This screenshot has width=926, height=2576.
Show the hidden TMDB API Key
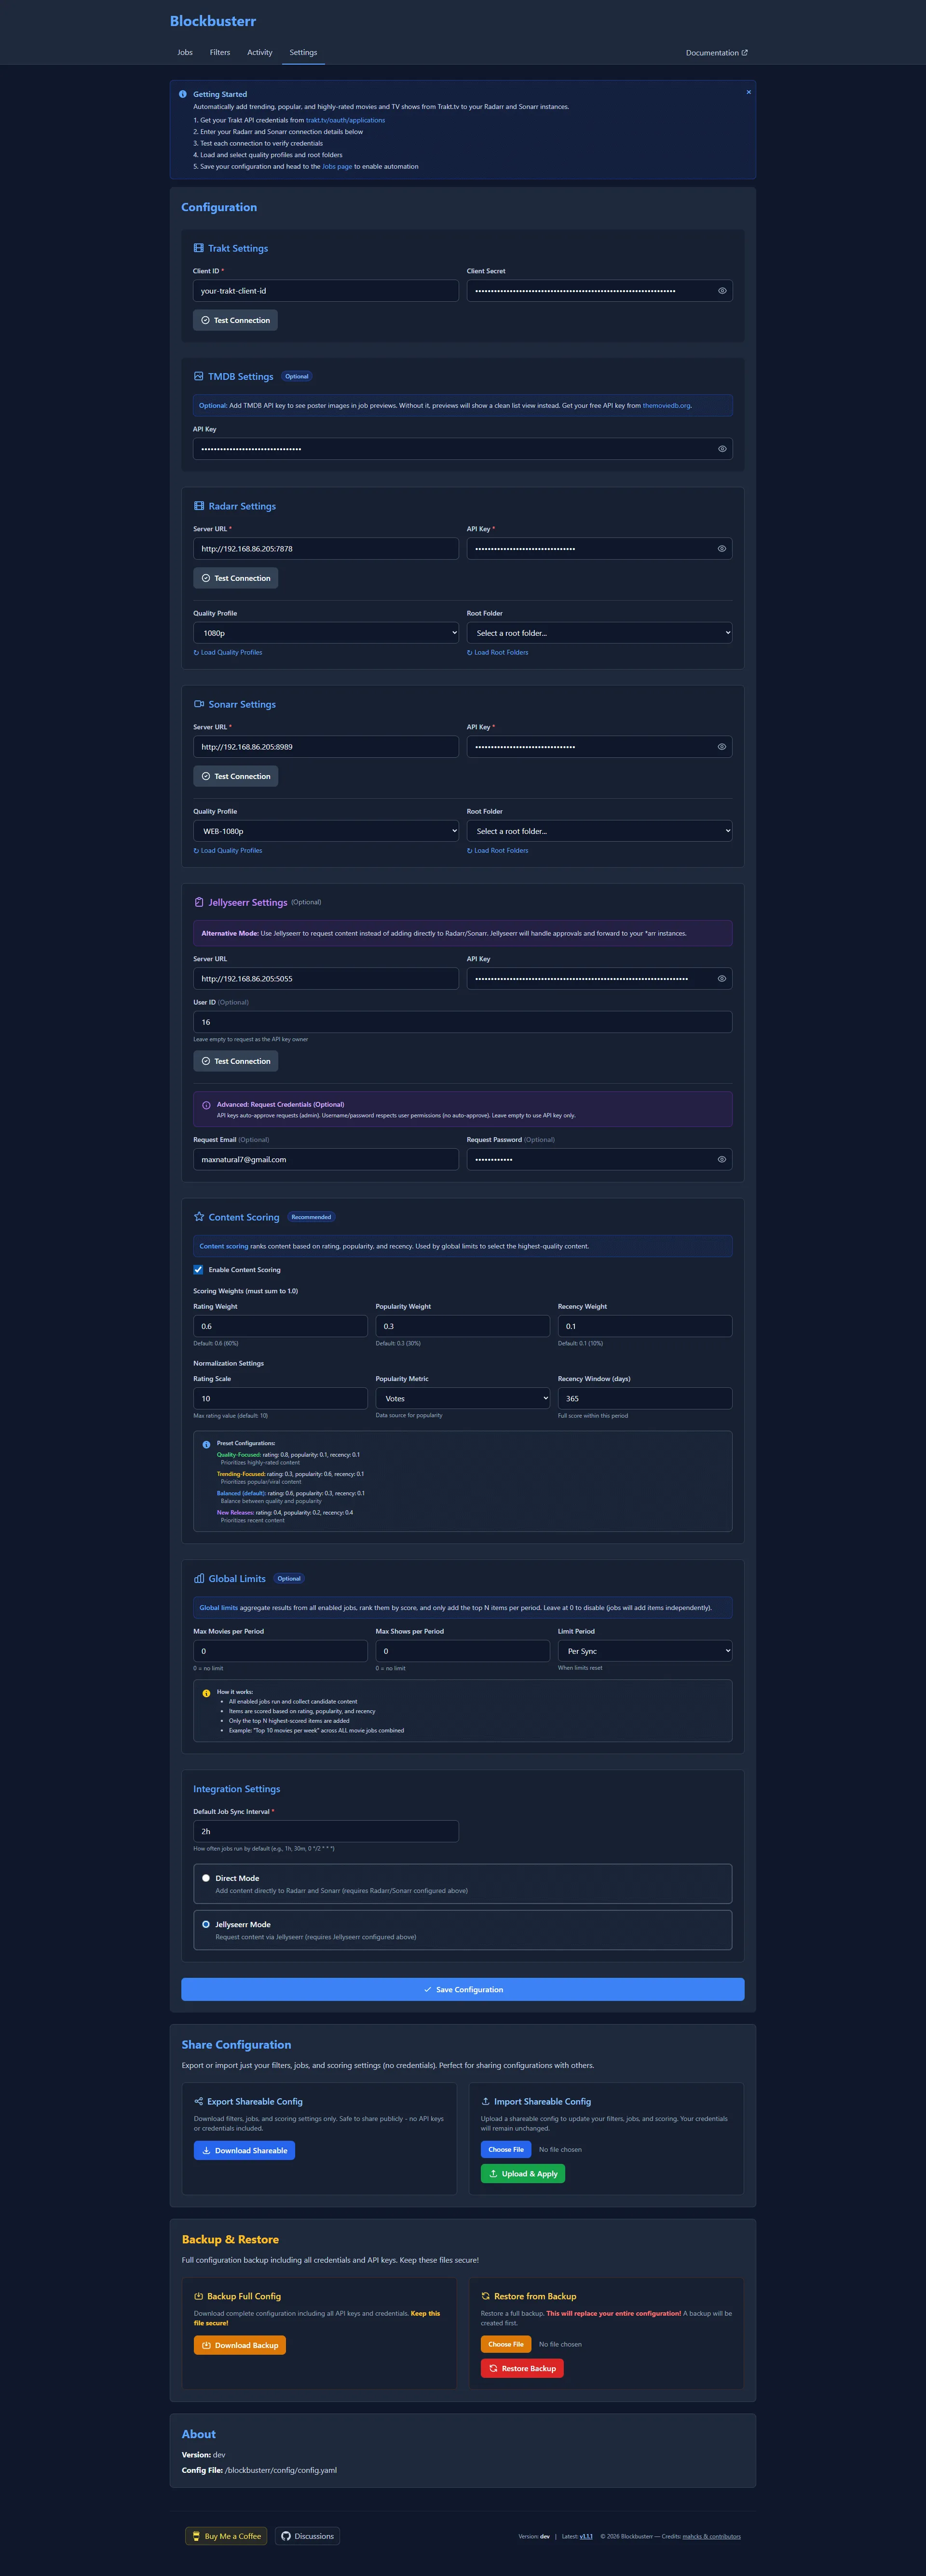pos(722,449)
